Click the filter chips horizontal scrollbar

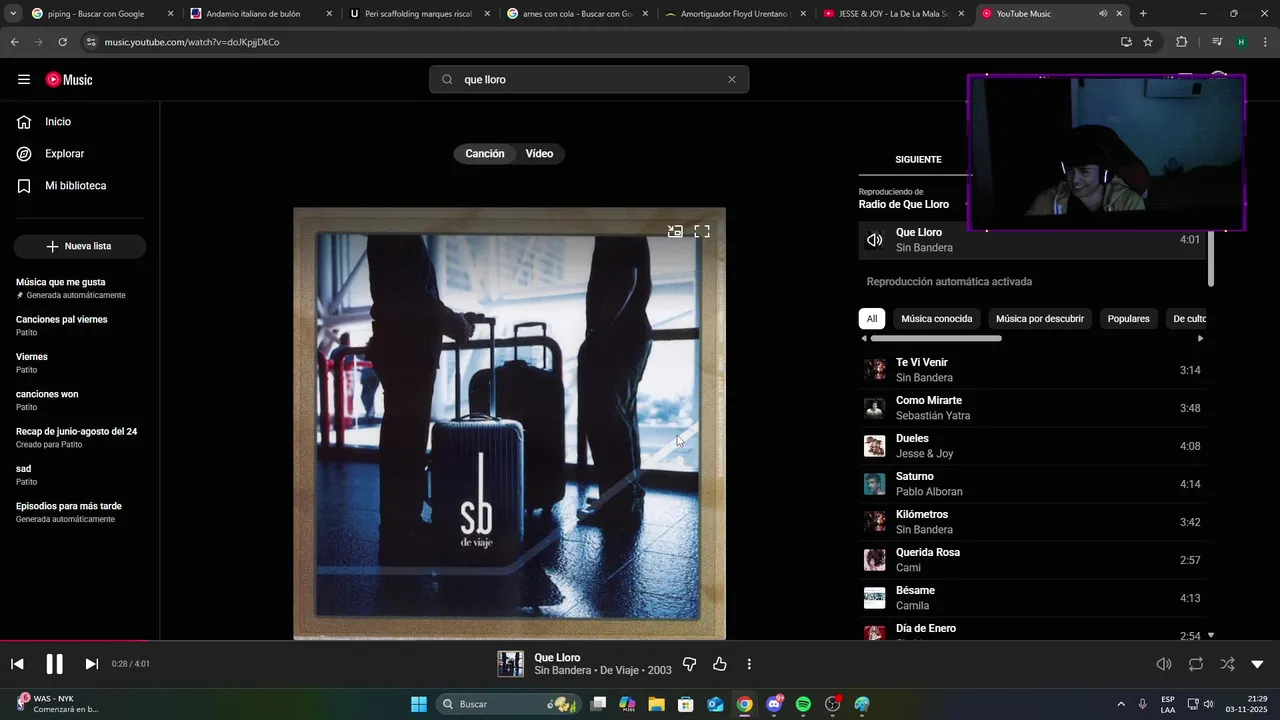936,338
